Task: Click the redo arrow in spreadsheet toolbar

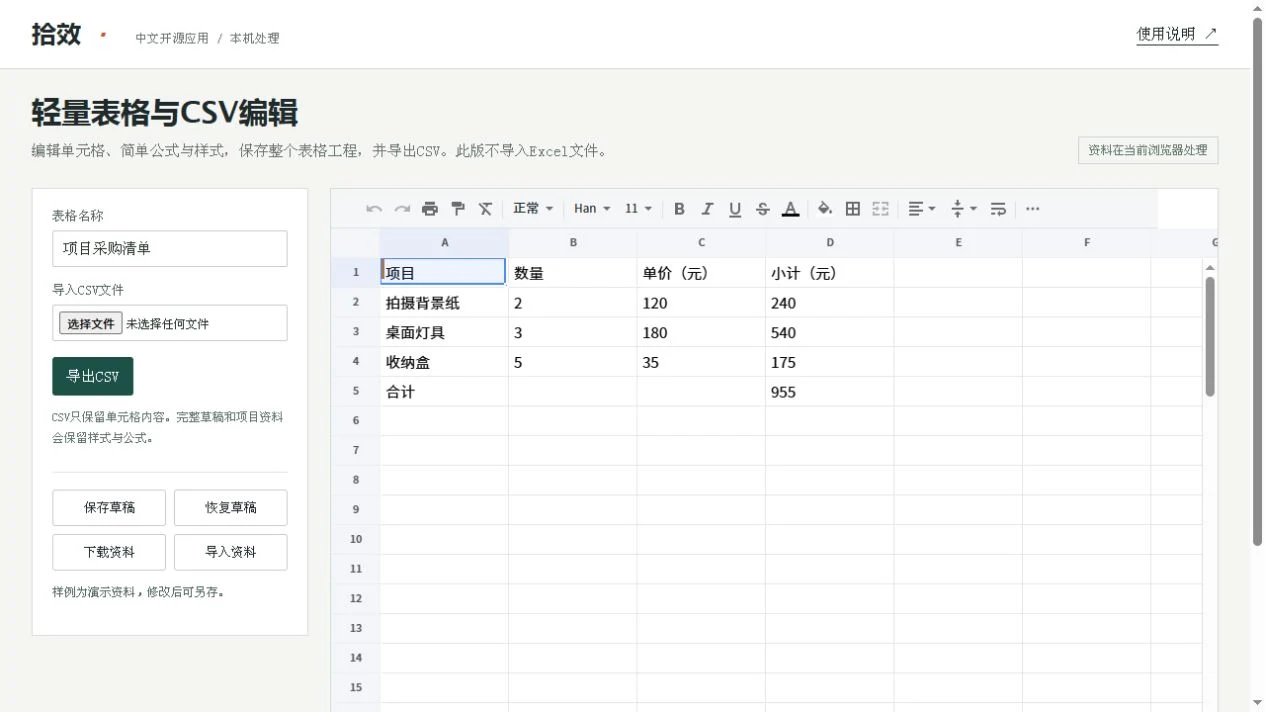Action: click(x=402, y=209)
